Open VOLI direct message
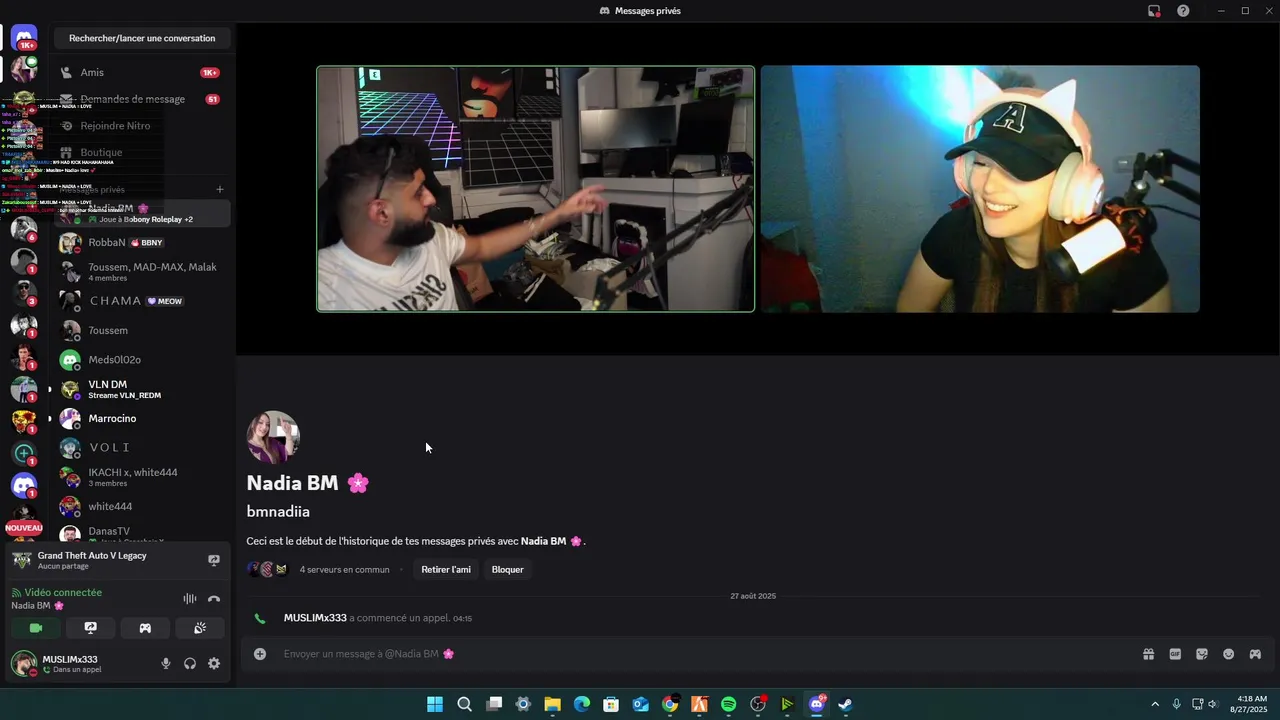 pyautogui.click(x=142, y=447)
